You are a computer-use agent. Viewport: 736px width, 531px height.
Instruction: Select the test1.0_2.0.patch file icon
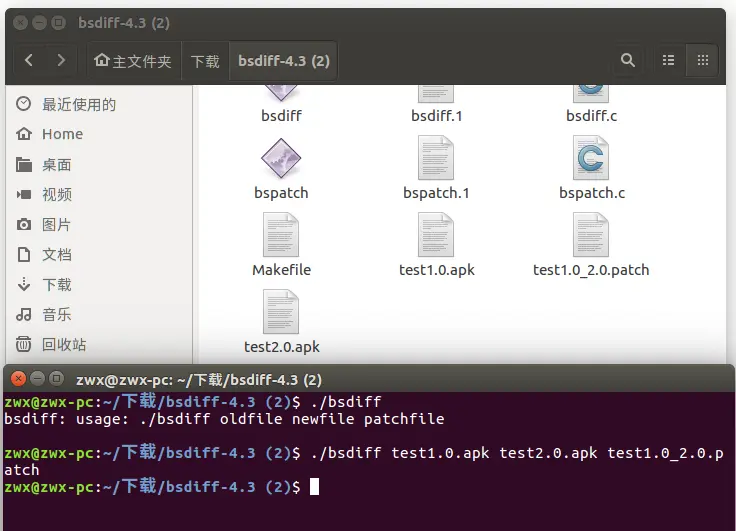590,235
